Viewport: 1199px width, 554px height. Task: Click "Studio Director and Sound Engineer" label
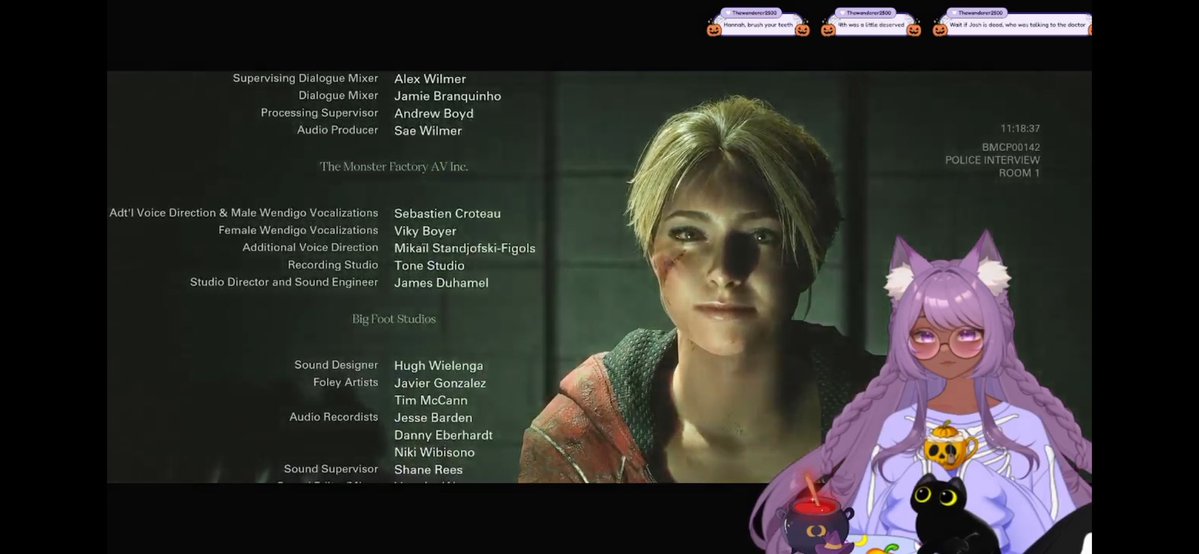[x=284, y=282]
